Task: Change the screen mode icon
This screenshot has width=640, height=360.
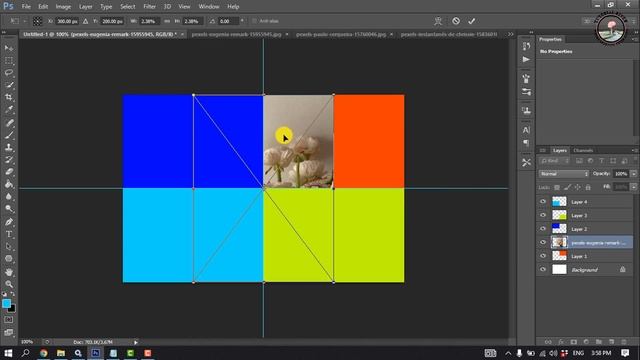Action: pos(9,332)
